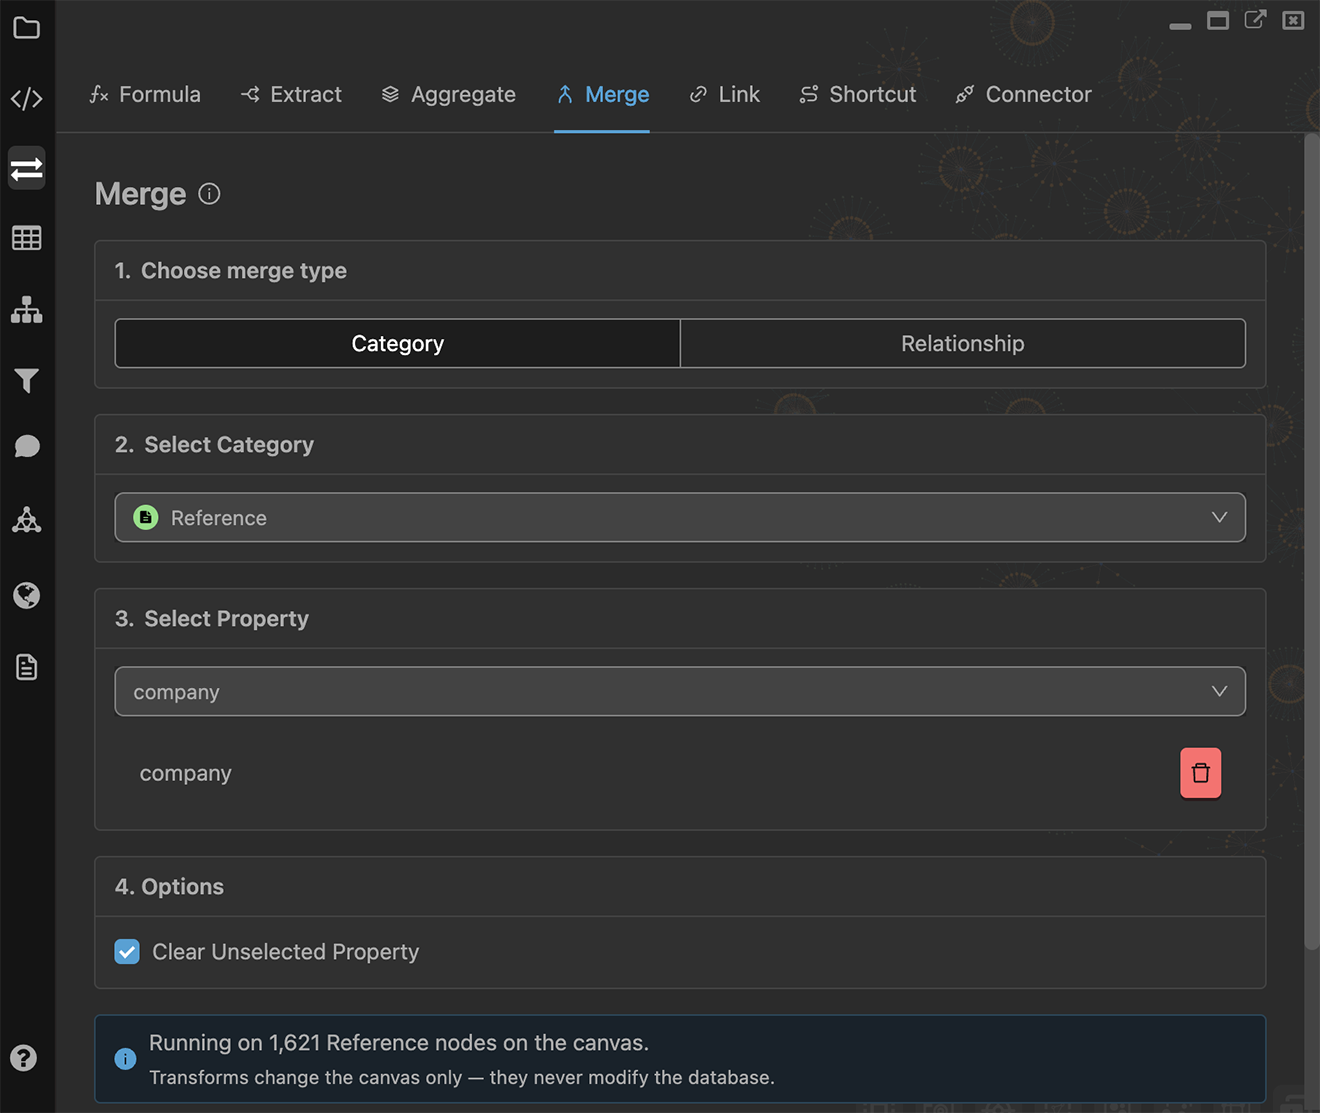Click the vertical scrollbar of the panel
Screen dimensions: 1320x1113
click(1311, 540)
